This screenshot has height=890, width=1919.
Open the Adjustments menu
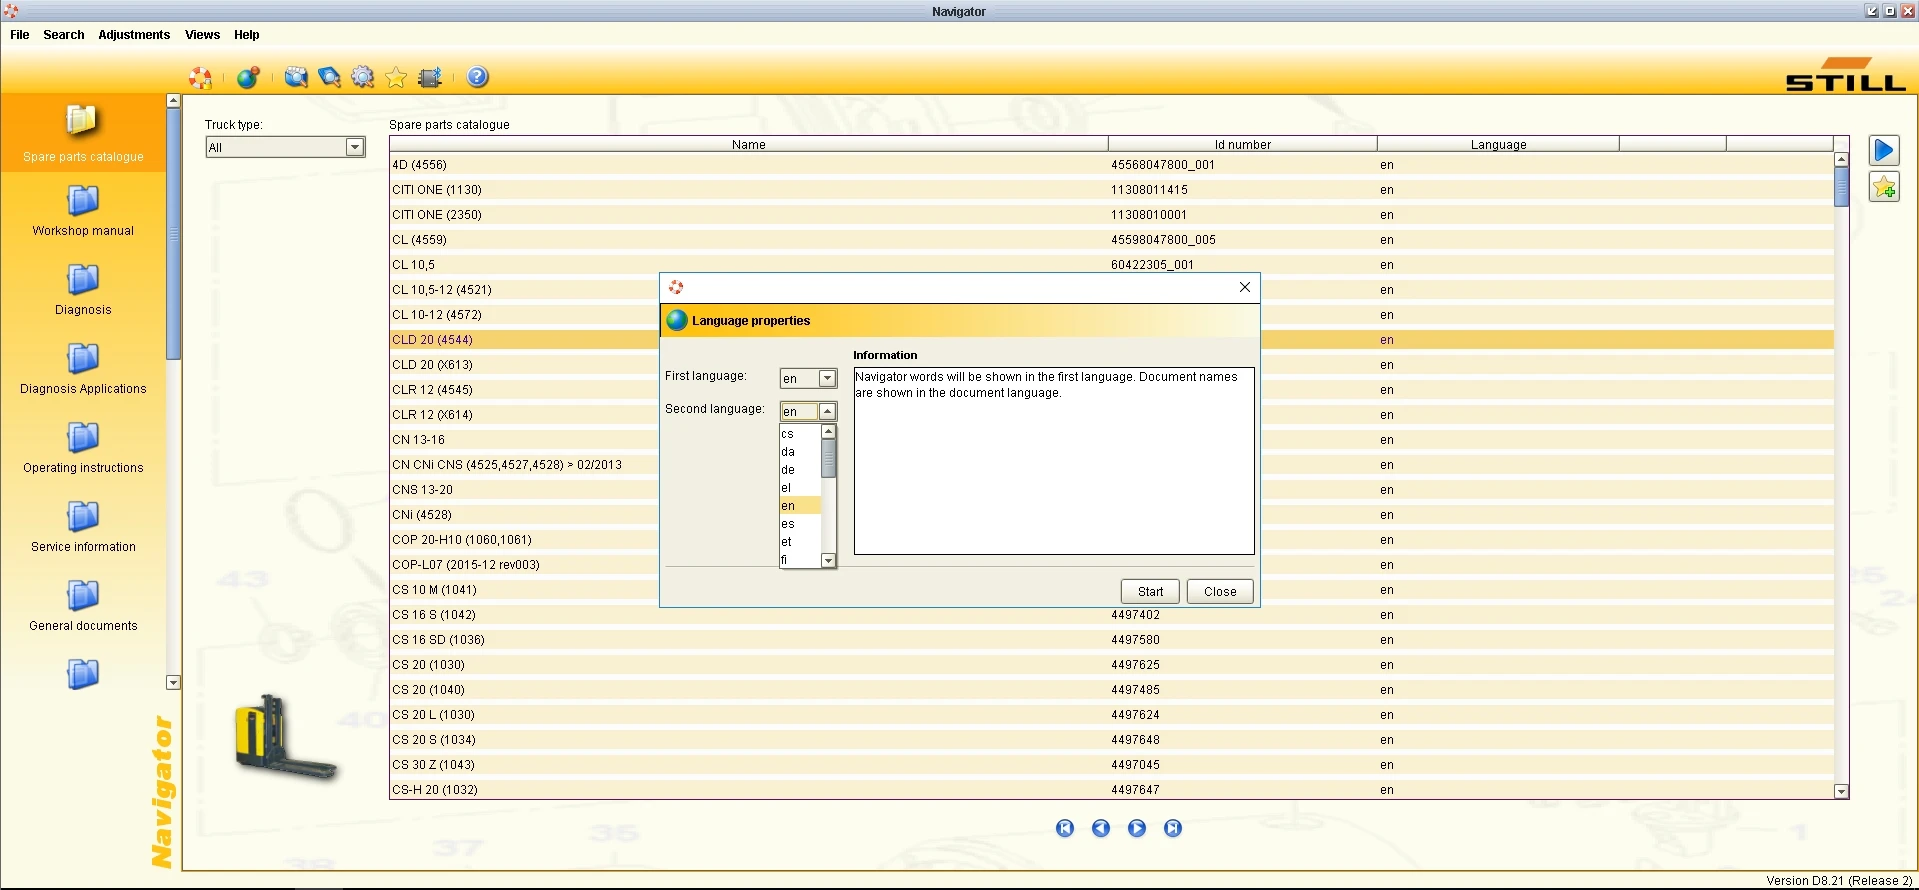click(134, 34)
